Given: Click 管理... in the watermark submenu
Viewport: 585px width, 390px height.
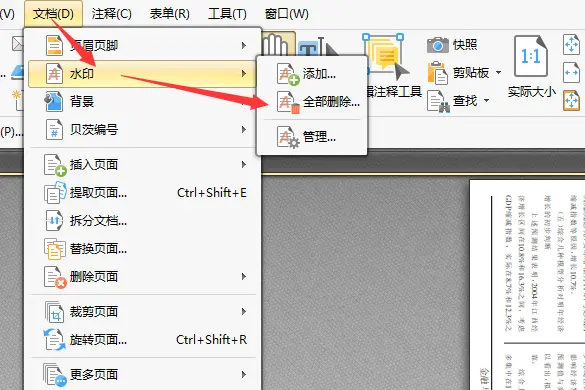Looking at the screenshot, I should [312, 137].
